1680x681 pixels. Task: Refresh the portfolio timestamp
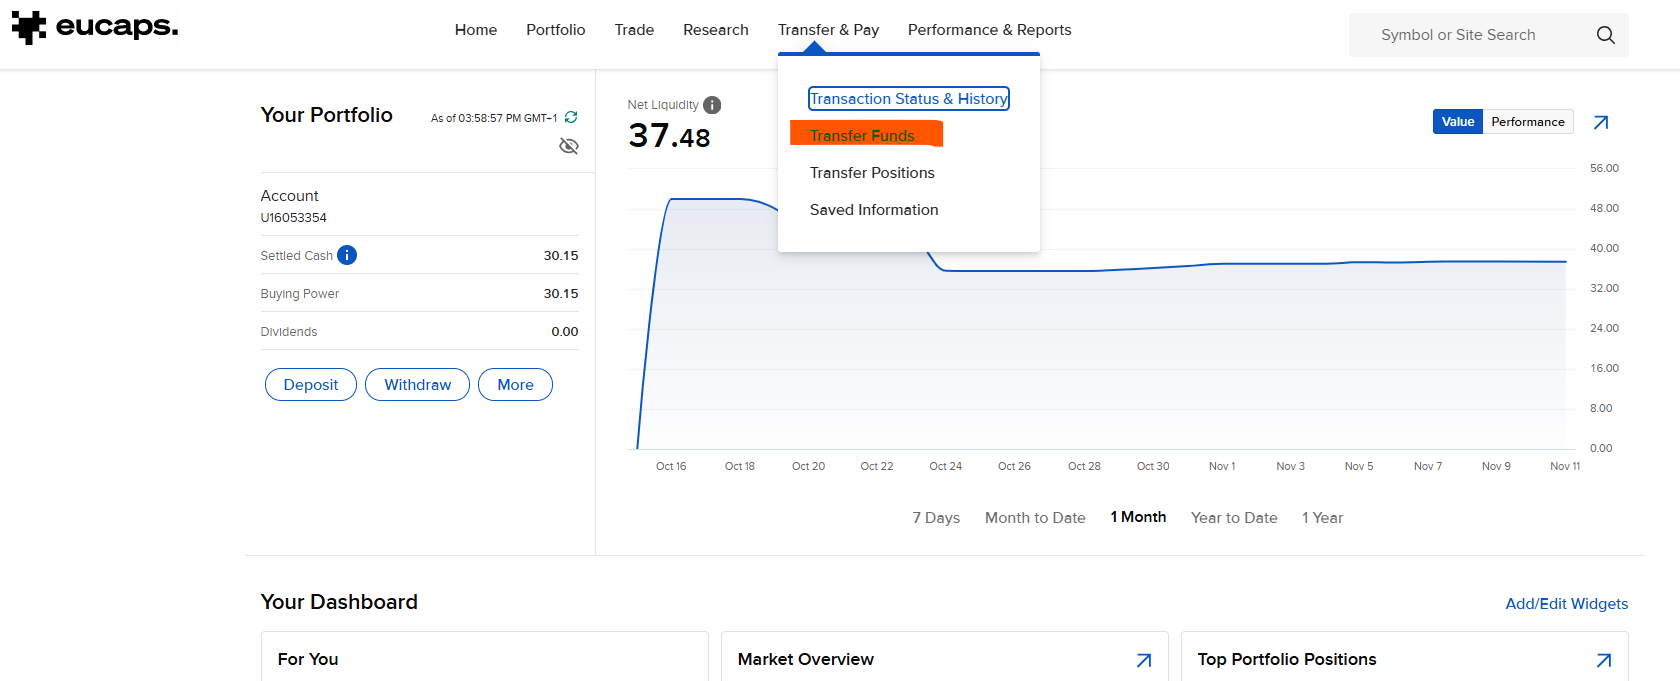click(x=571, y=117)
